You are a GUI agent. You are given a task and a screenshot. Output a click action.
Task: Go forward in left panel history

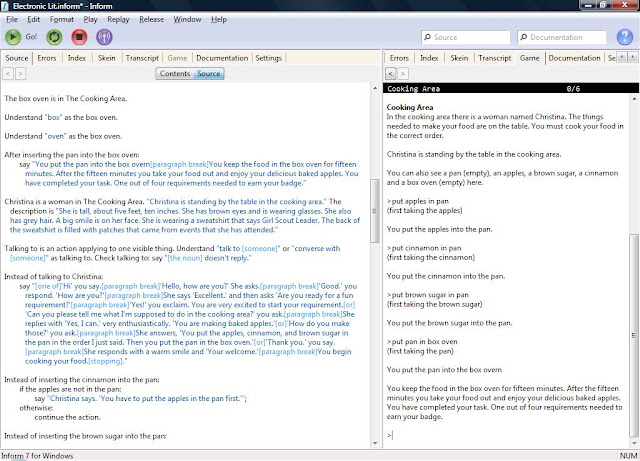coord(20,73)
